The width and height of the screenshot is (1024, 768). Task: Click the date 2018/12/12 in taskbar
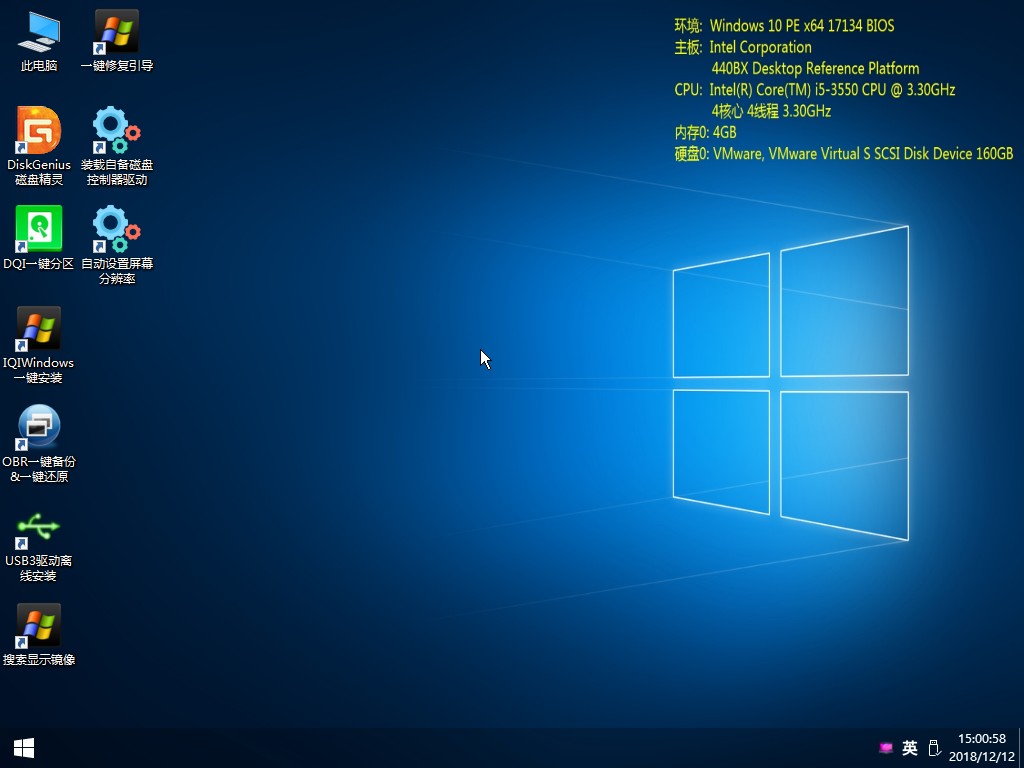click(x=982, y=757)
